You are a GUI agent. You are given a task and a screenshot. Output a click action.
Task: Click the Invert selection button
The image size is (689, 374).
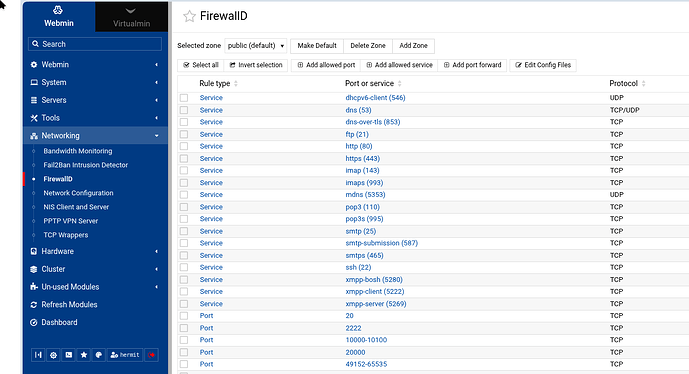pos(256,65)
